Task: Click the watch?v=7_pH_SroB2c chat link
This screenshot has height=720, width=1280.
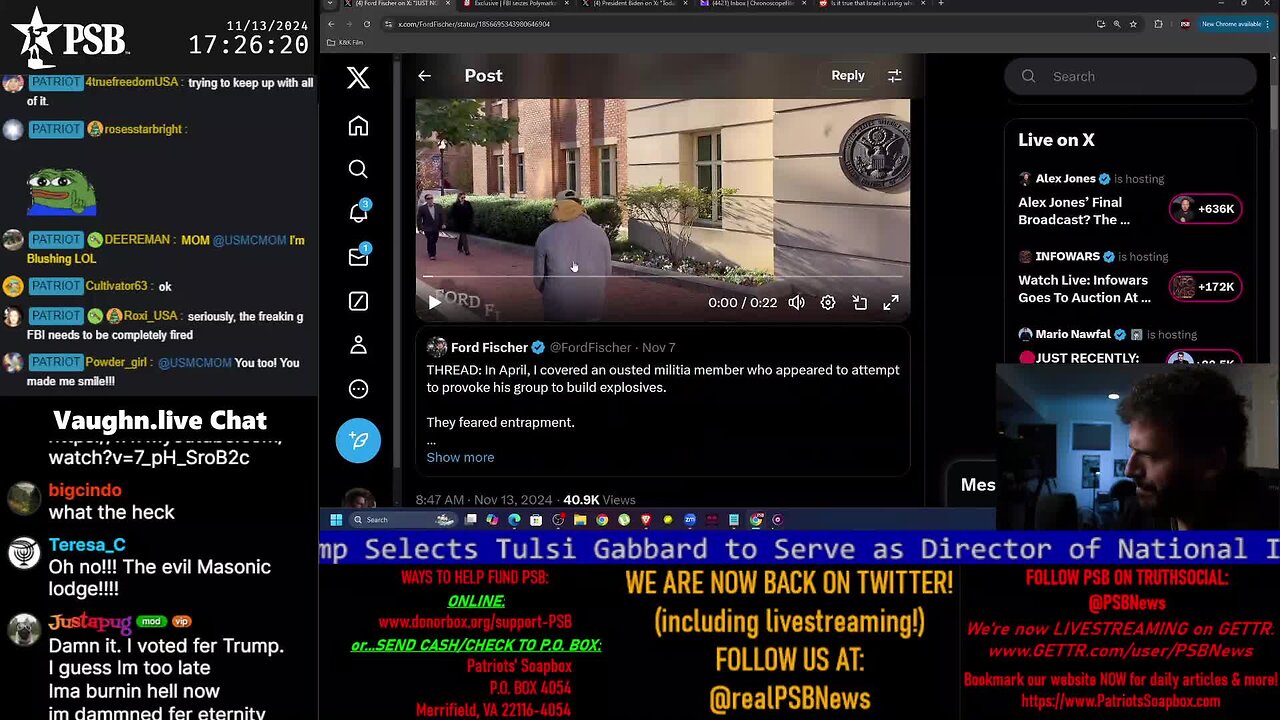Action: click(x=149, y=457)
